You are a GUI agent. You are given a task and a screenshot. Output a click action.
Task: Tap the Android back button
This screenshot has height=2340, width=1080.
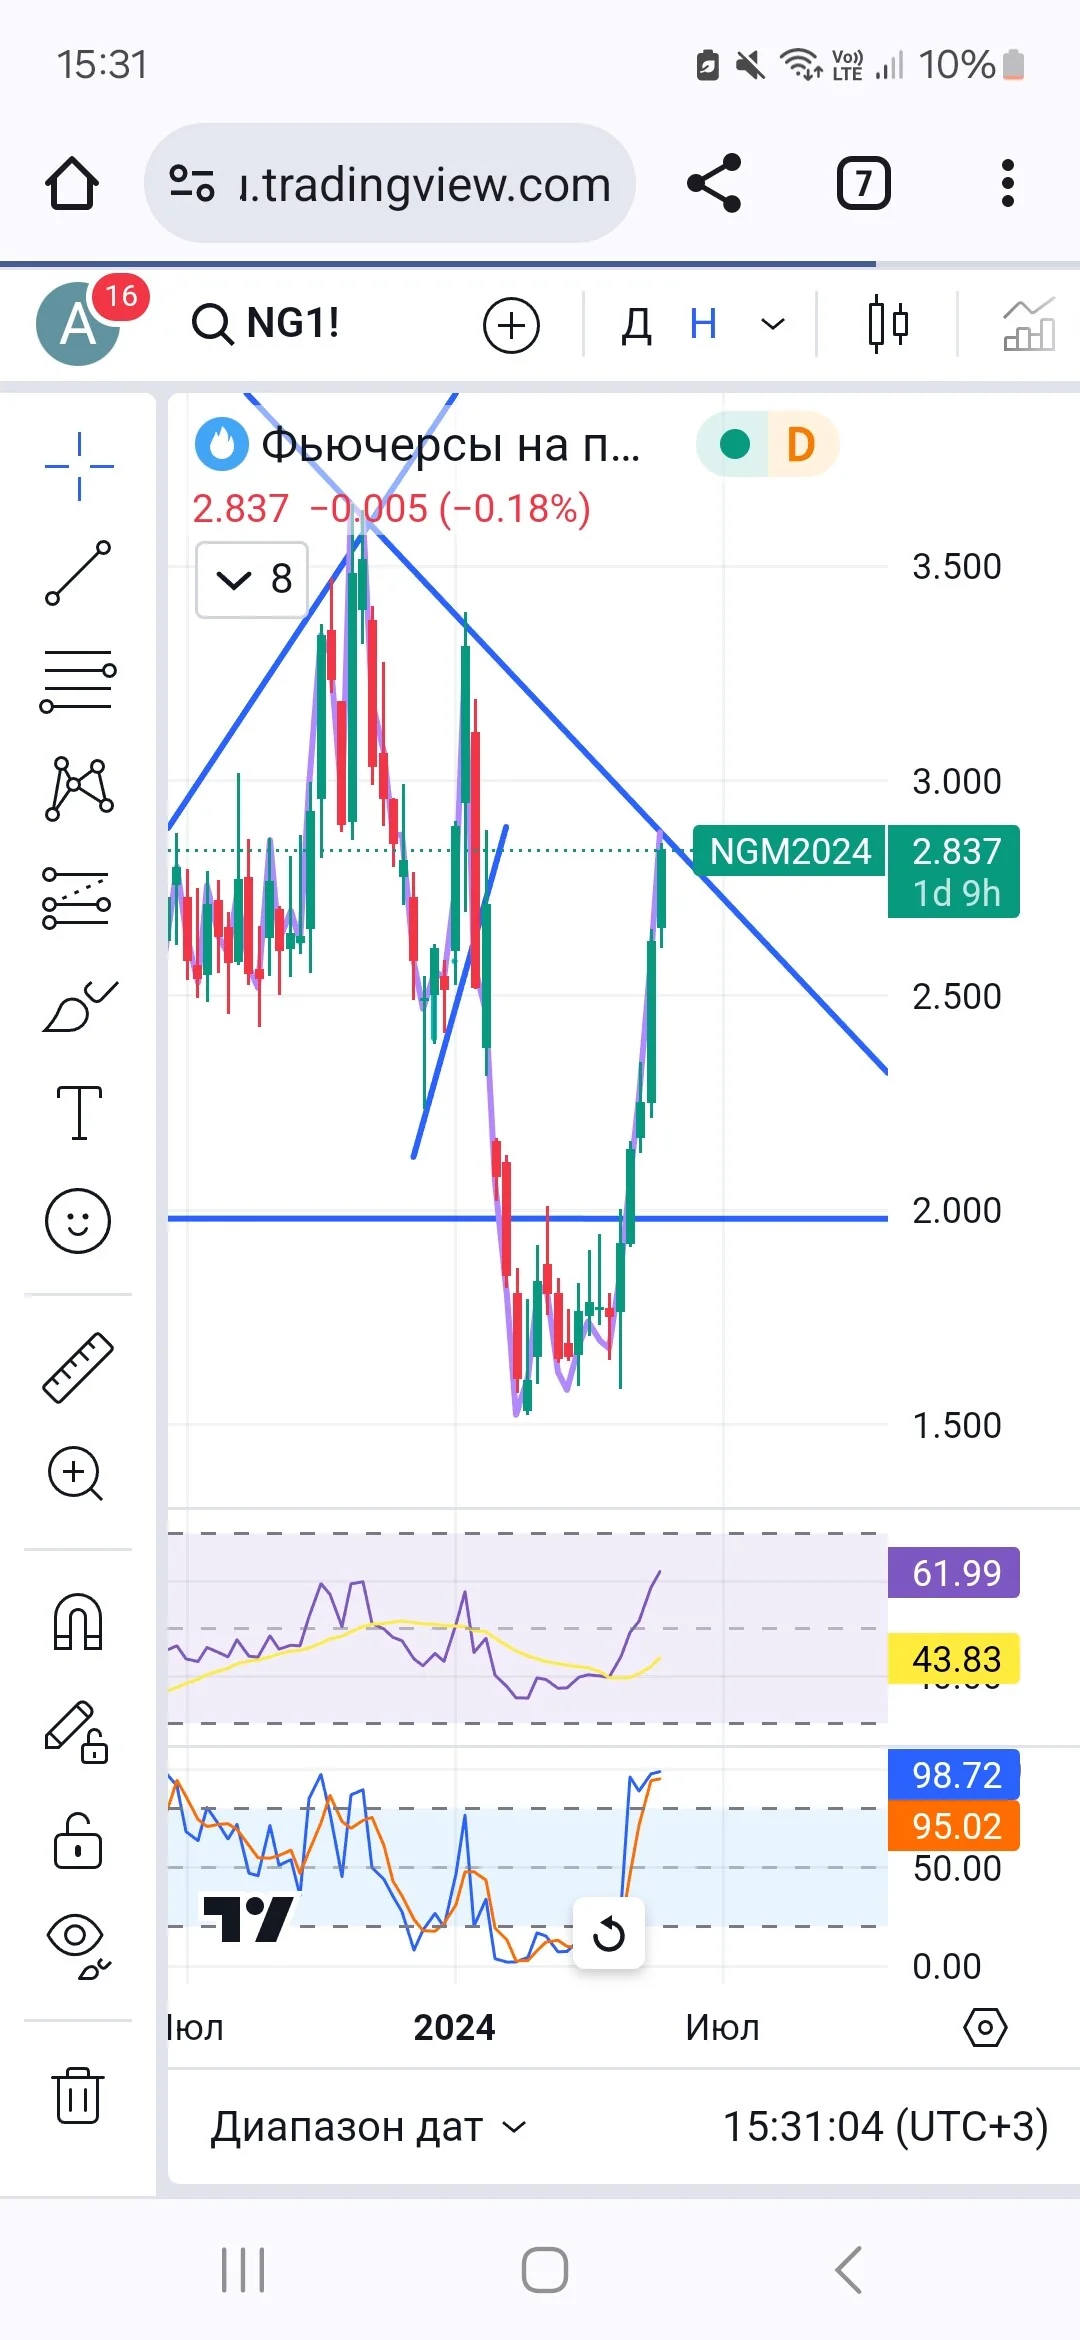pyautogui.click(x=848, y=2270)
